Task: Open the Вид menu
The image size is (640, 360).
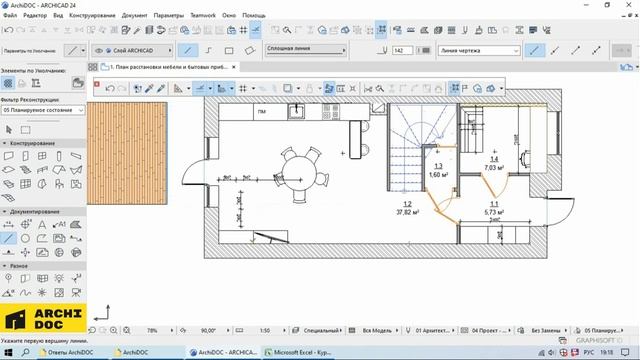Action: coord(58,15)
